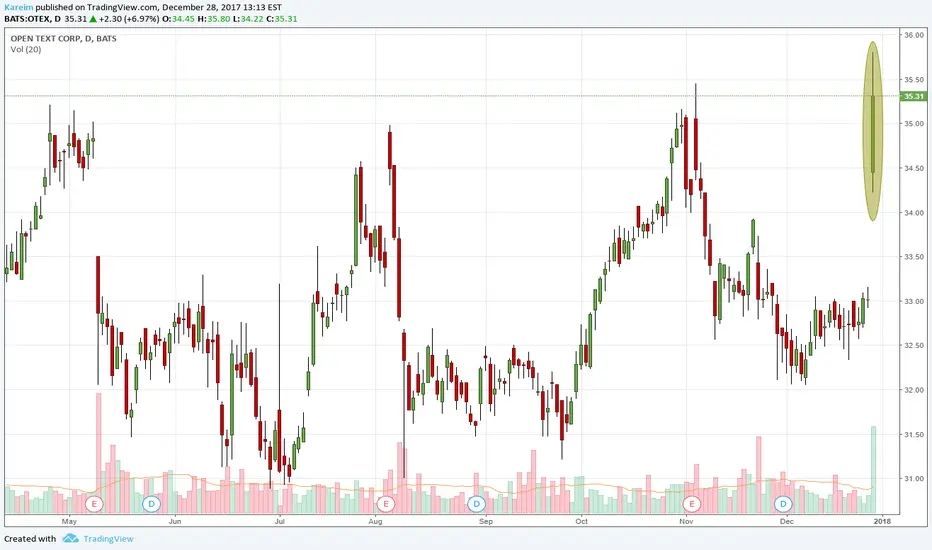Click the Created with caption text
The width and height of the screenshot is (932, 550).
(30, 539)
